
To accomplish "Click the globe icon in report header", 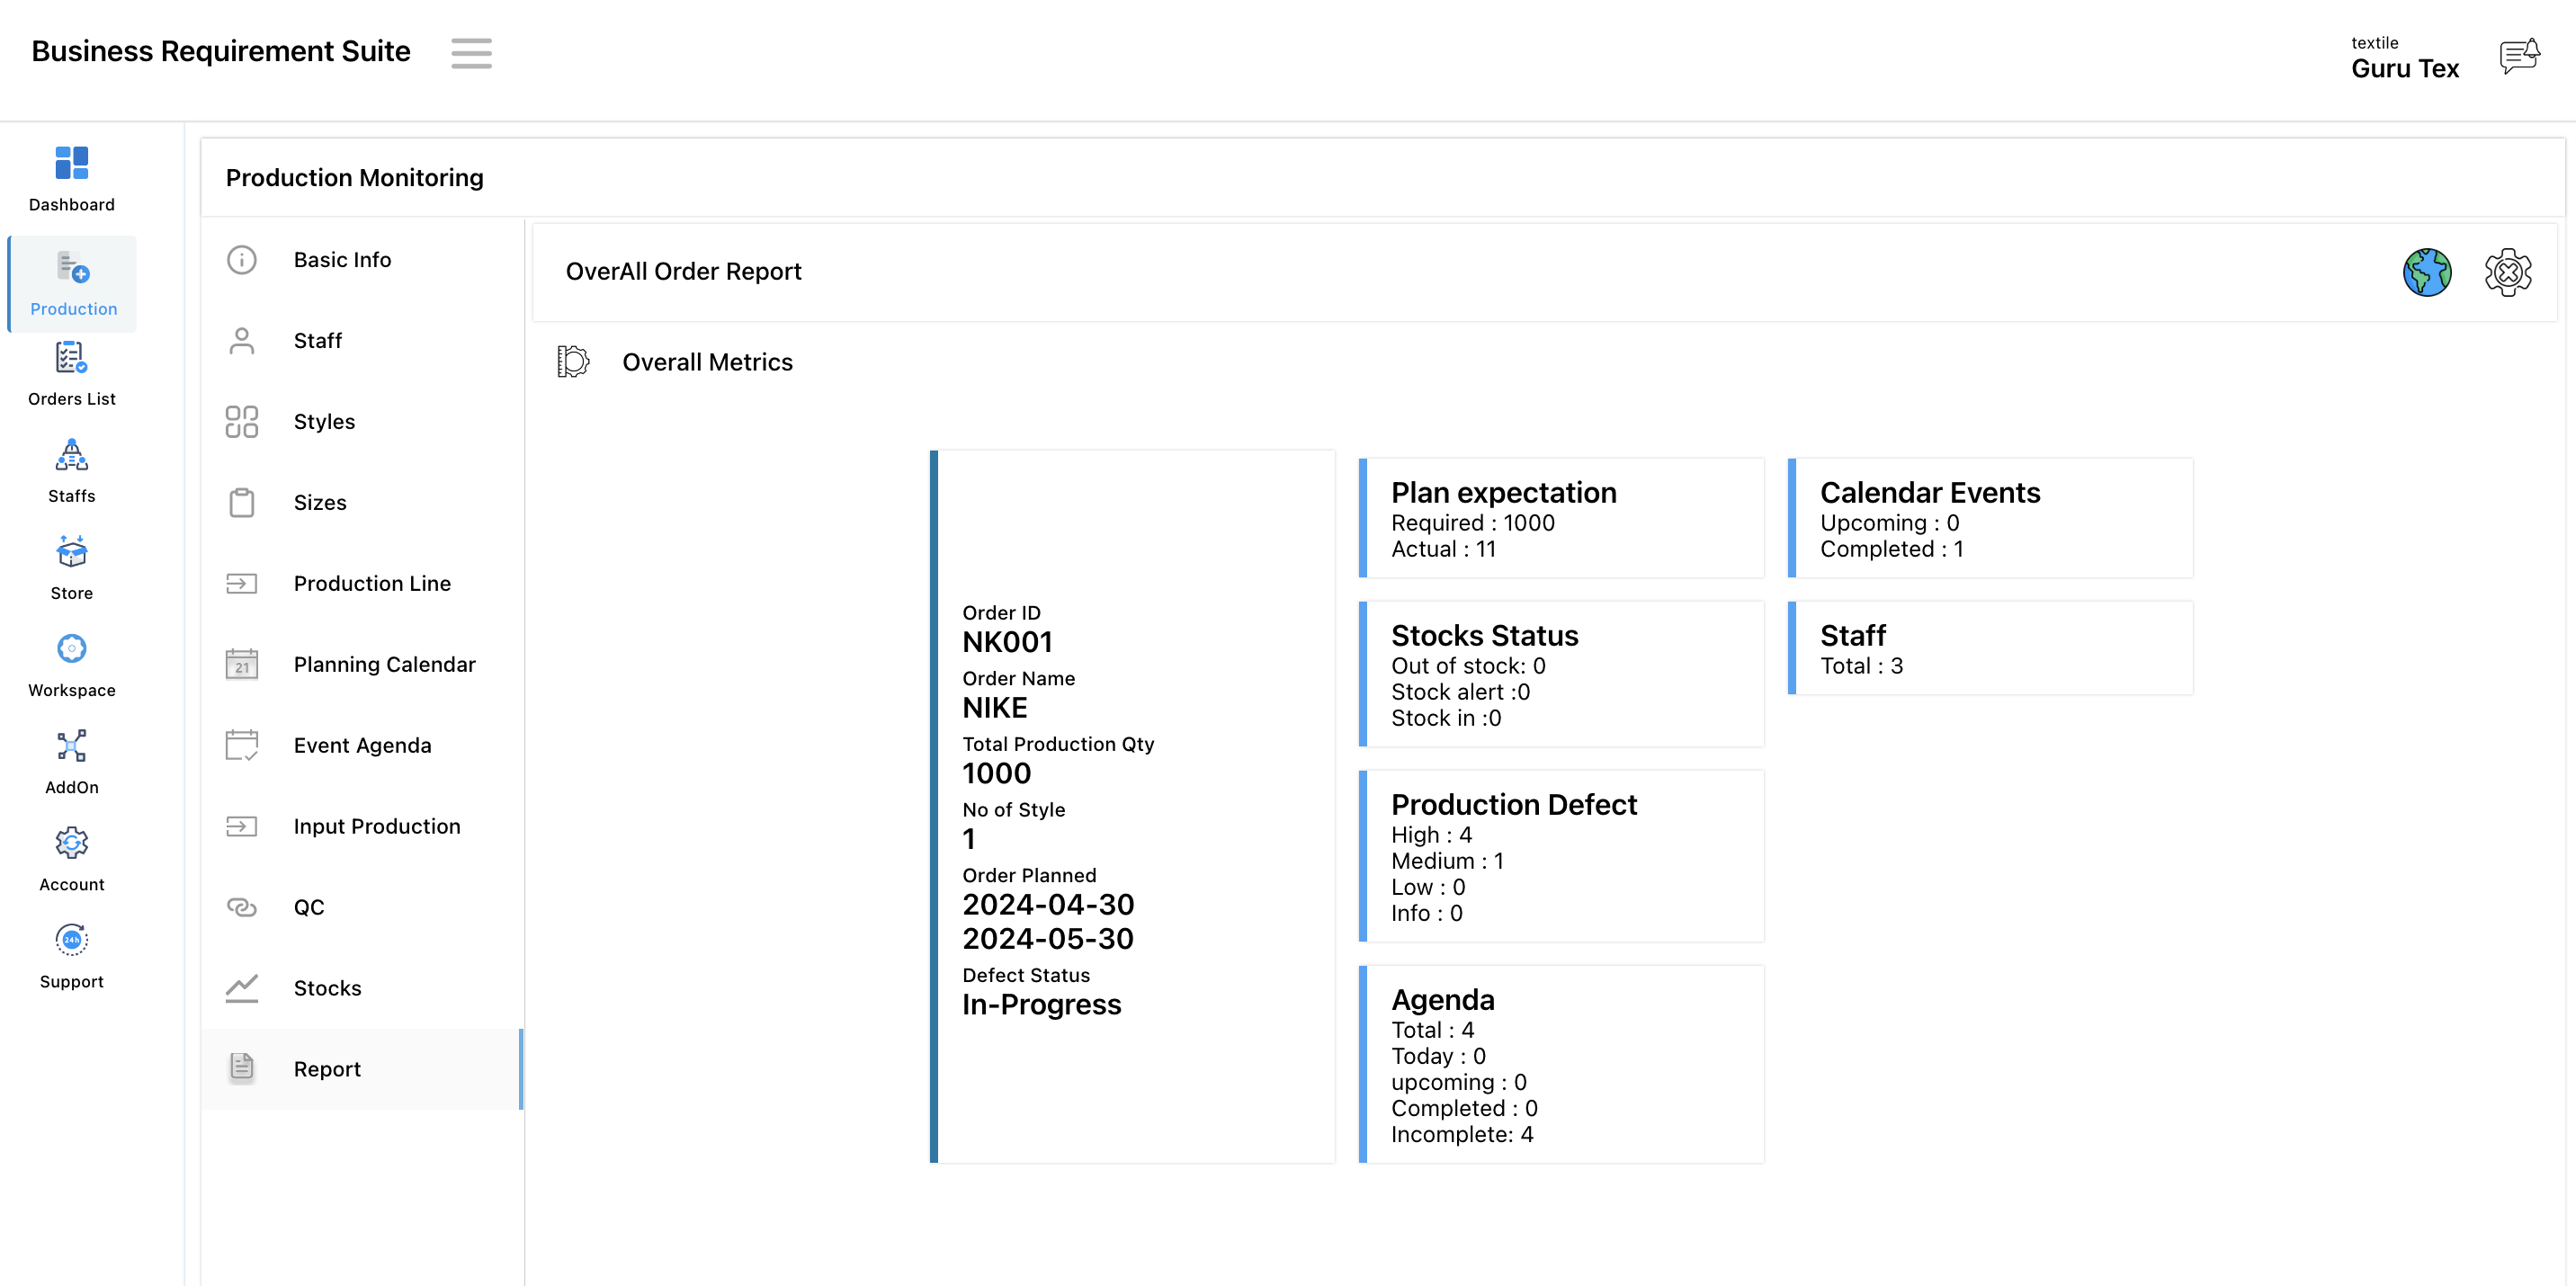I will (2427, 272).
